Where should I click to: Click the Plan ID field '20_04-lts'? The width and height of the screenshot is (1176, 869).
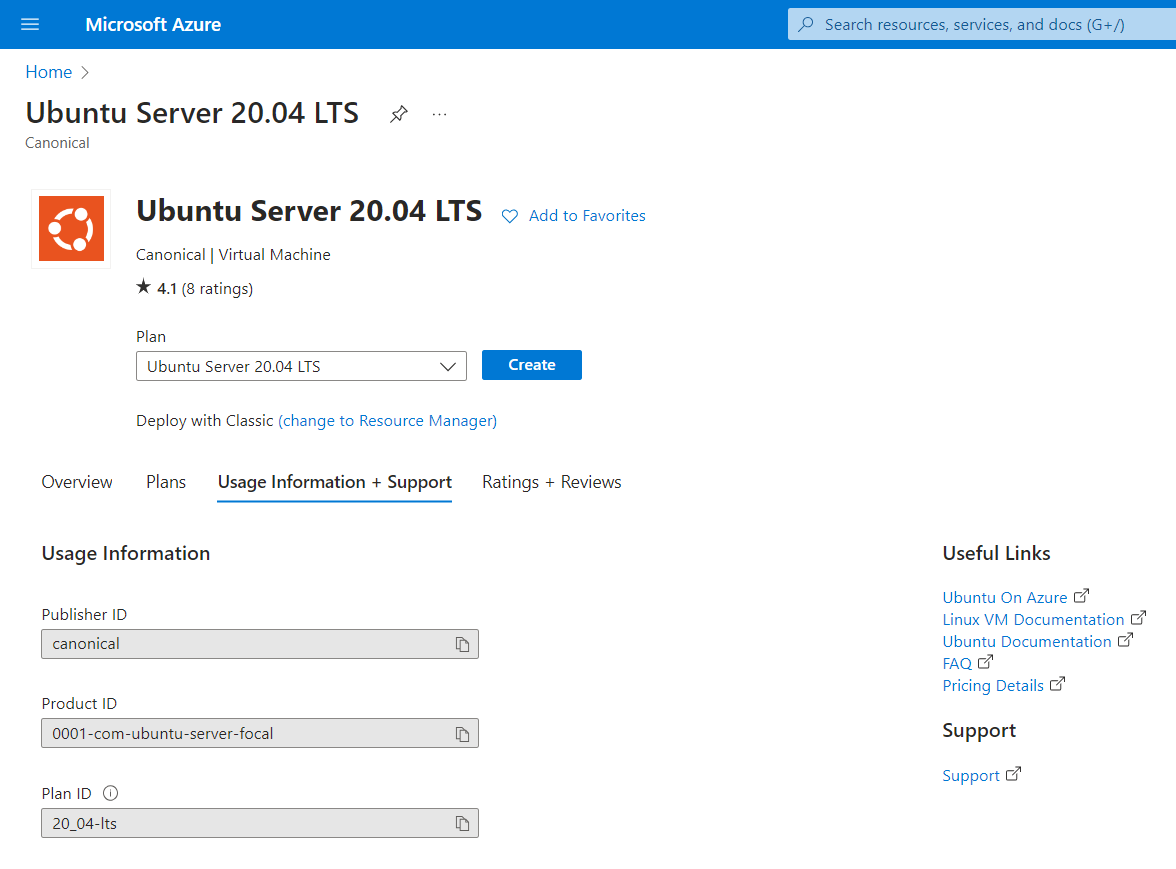(x=260, y=823)
